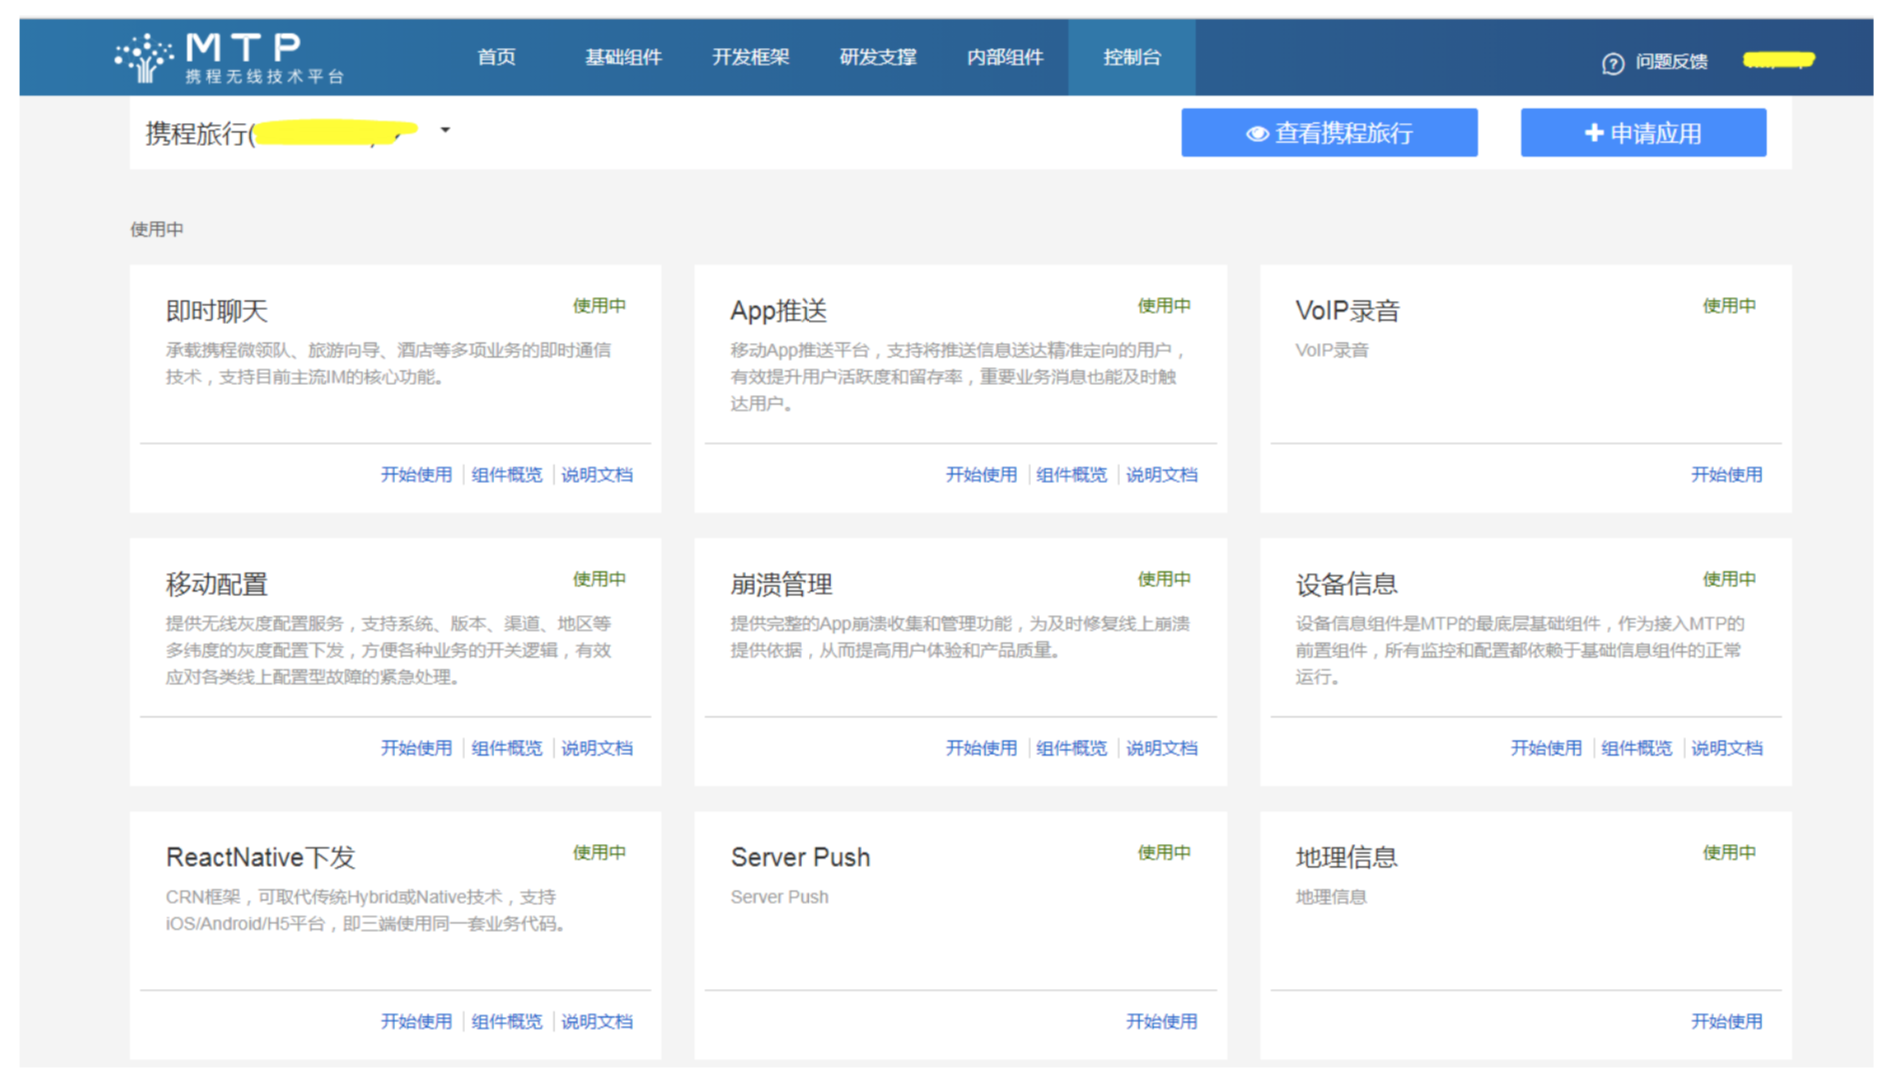Go to 首页 in top navigation

496,57
